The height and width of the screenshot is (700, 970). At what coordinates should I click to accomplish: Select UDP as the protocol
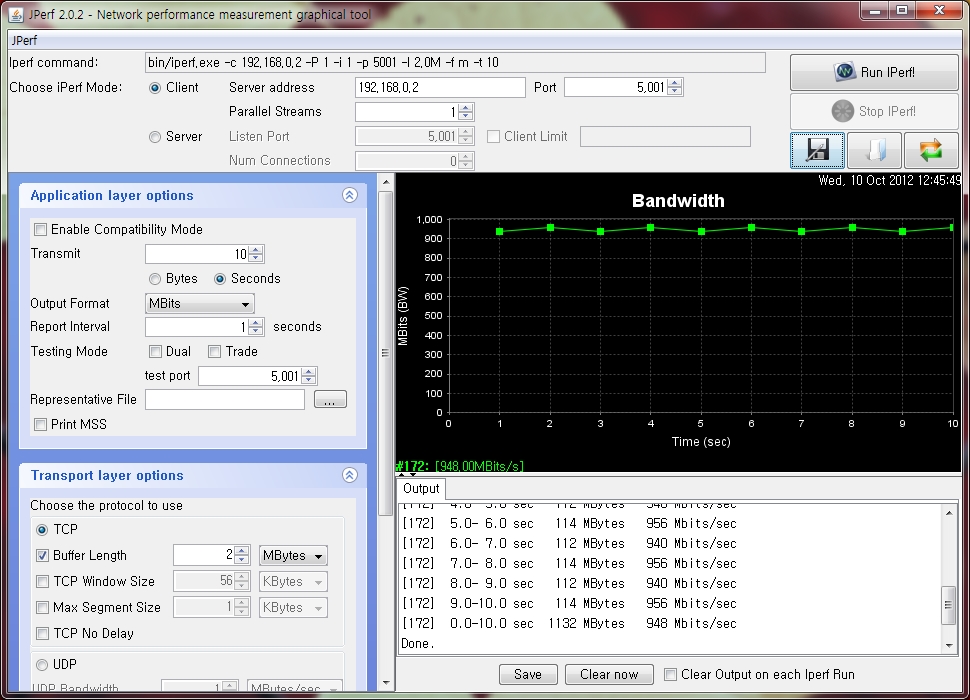coord(41,664)
